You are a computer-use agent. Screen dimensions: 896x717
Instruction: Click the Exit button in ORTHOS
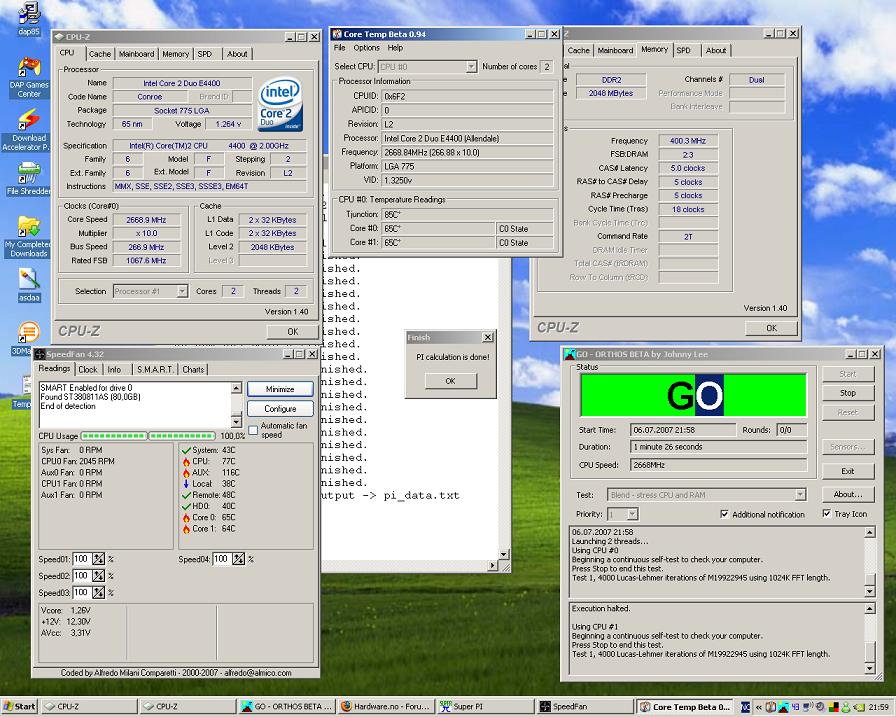(x=848, y=471)
